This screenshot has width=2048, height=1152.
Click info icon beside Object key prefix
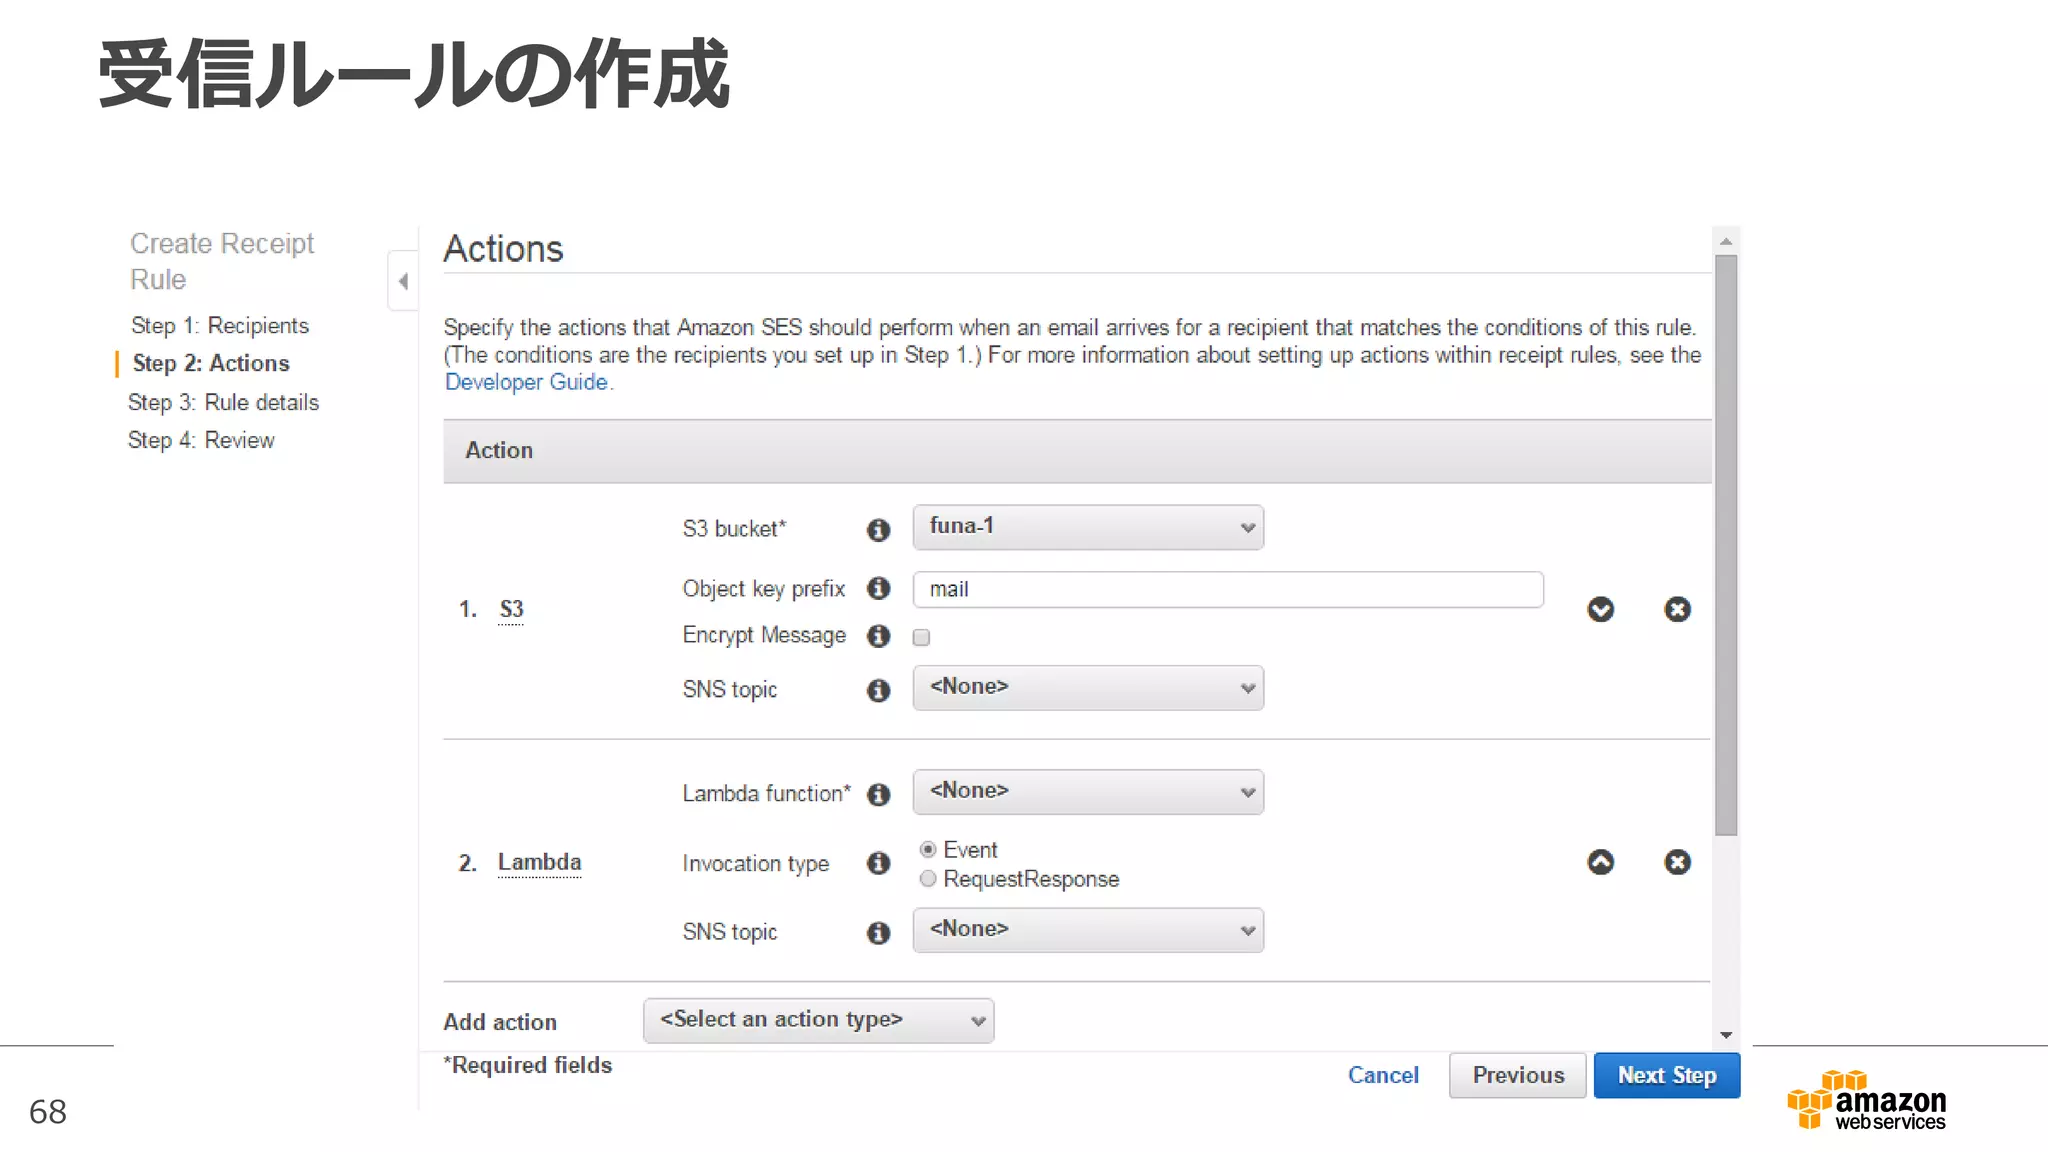point(878,589)
